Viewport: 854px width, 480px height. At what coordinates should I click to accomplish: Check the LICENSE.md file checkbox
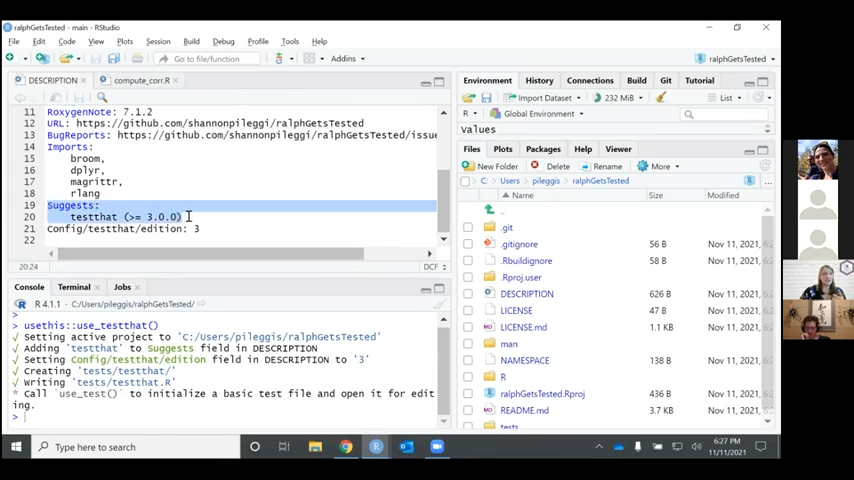[468, 327]
